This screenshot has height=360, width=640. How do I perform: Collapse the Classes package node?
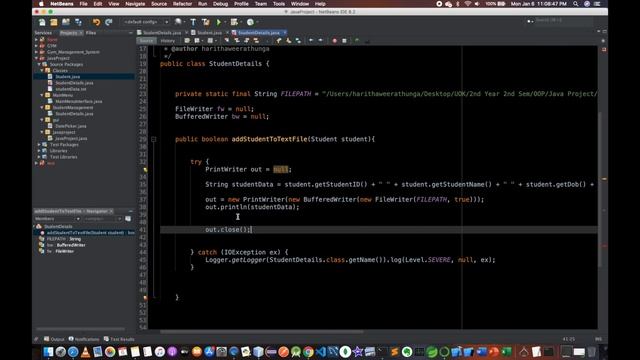42,71
